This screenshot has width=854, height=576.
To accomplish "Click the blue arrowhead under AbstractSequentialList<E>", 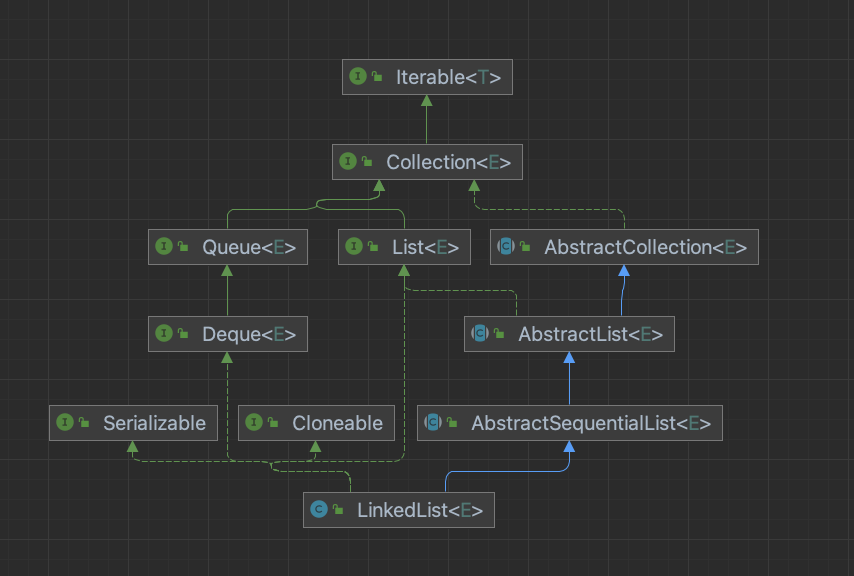I will (x=569, y=446).
